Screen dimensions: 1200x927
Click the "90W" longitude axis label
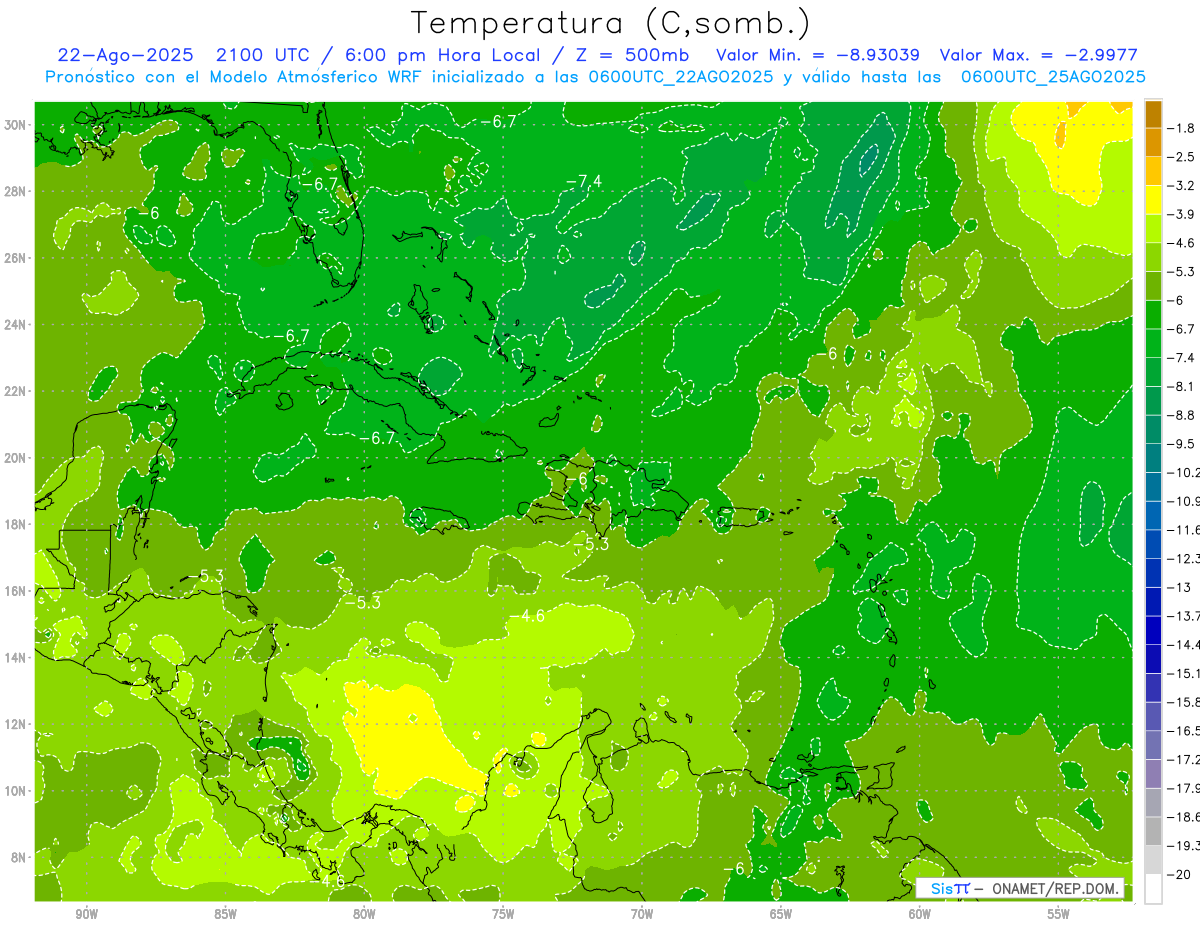tap(86, 914)
